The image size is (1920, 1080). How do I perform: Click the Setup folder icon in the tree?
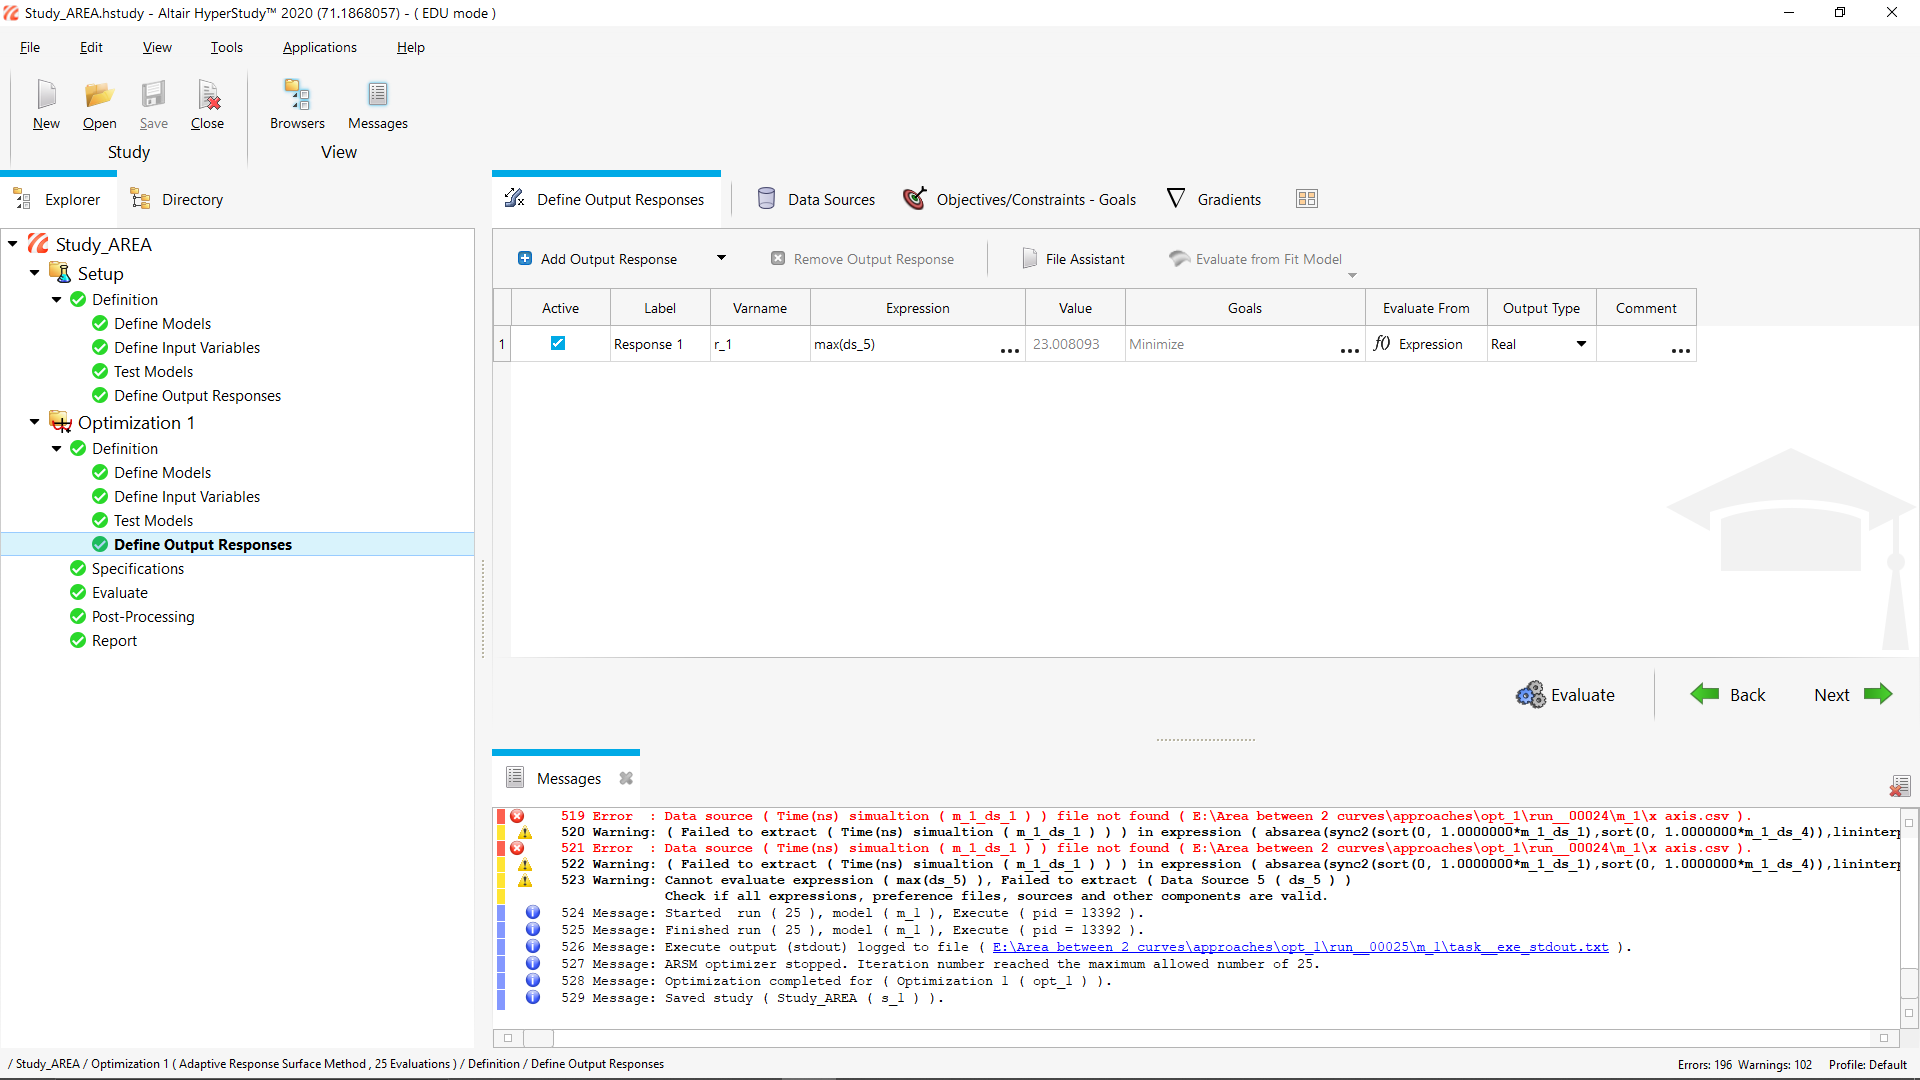click(x=60, y=273)
